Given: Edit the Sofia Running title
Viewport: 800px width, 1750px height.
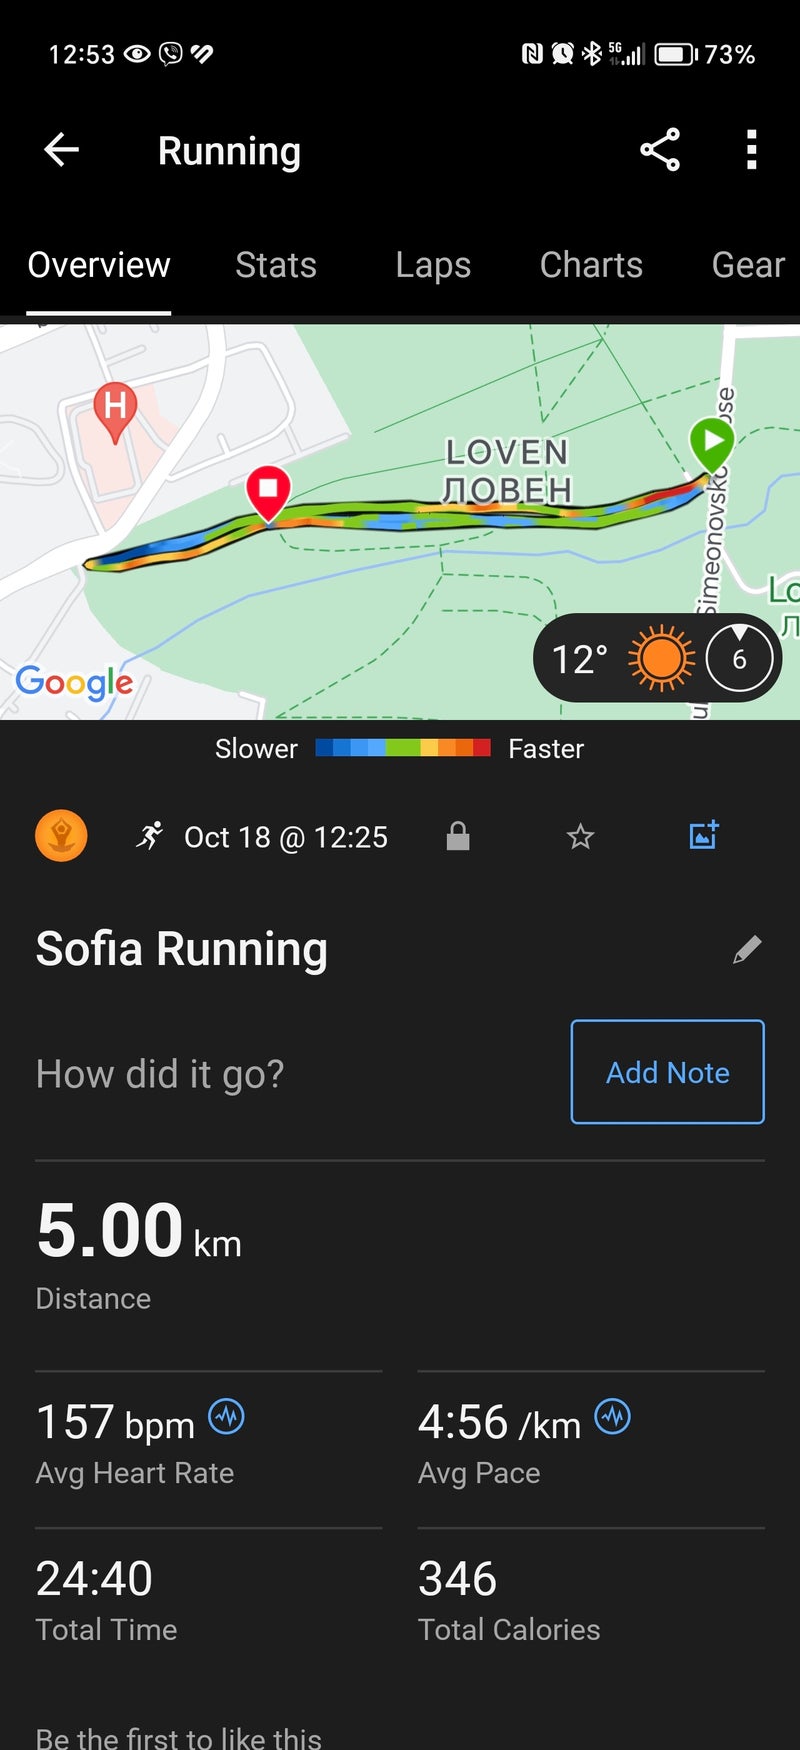Looking at the screenshot, I should pyautogui.click(x=747, y=949).
